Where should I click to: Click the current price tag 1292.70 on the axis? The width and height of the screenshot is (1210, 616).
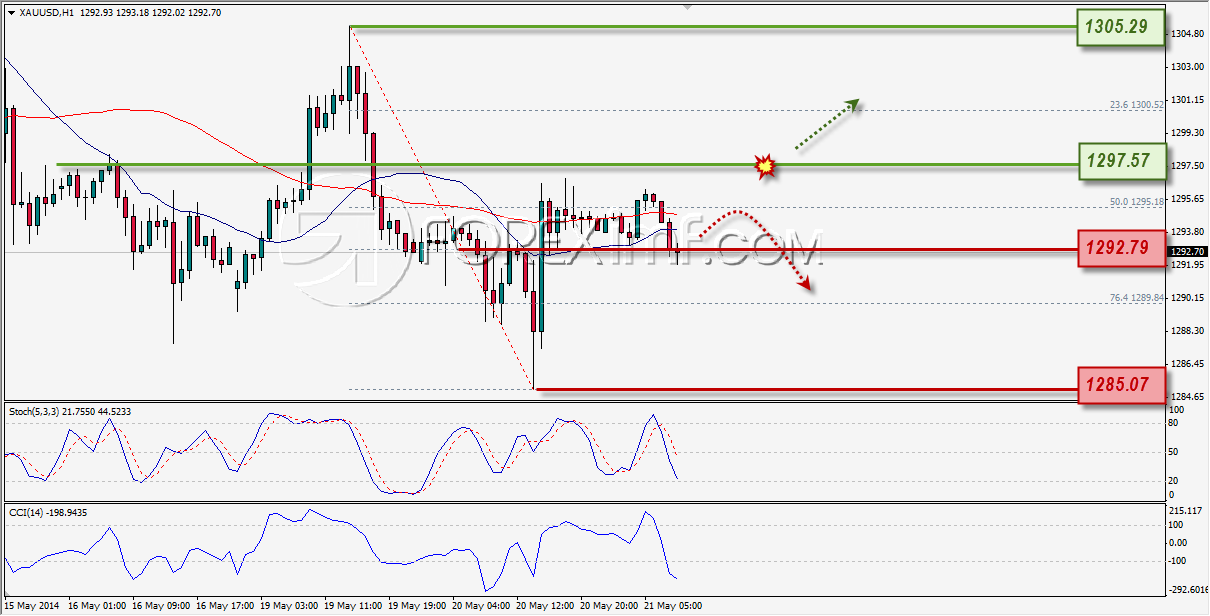[1186, 252]
